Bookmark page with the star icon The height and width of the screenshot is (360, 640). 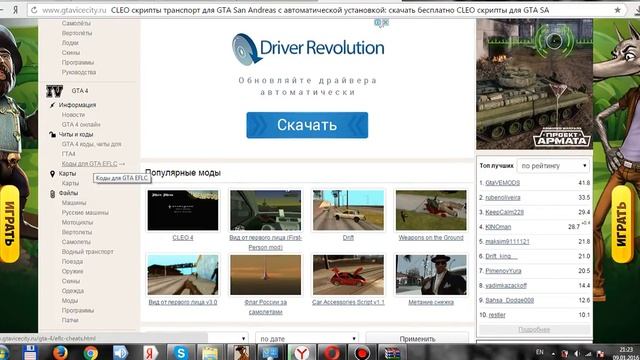tap(618, 10)
